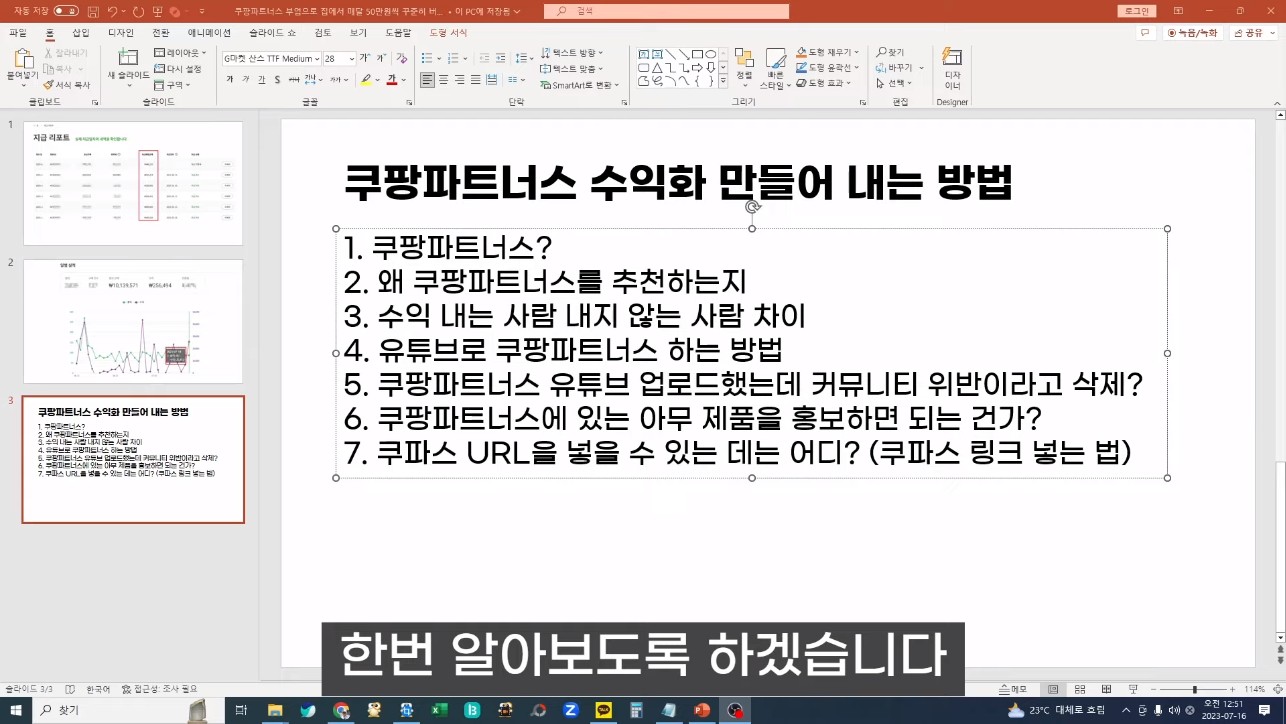1286x724 pixels.
Task: Click the Cut (잘라내기) scissors icon
Action: coord(65,52)
